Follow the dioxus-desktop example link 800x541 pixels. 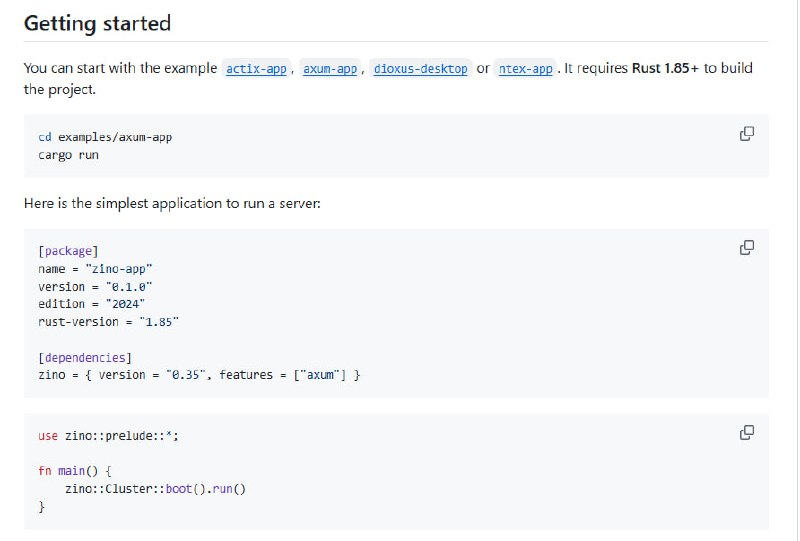coord(420,69)
